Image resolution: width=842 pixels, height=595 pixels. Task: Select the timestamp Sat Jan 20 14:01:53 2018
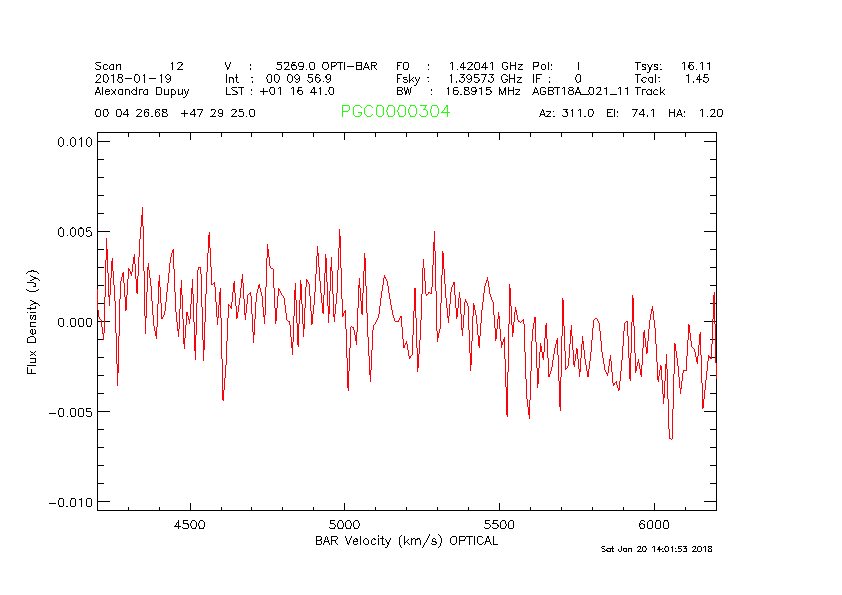656,549
